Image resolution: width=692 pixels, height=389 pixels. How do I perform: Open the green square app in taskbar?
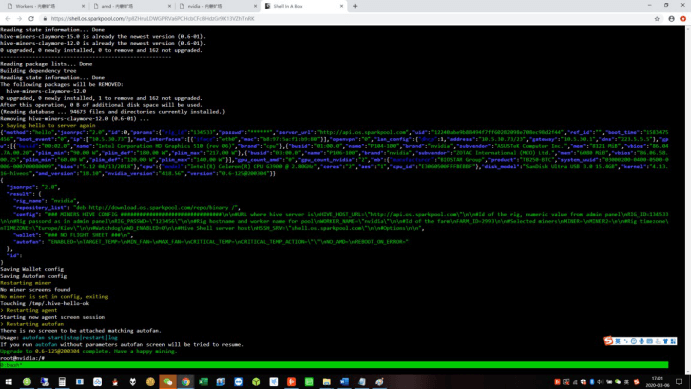(309, 381)
